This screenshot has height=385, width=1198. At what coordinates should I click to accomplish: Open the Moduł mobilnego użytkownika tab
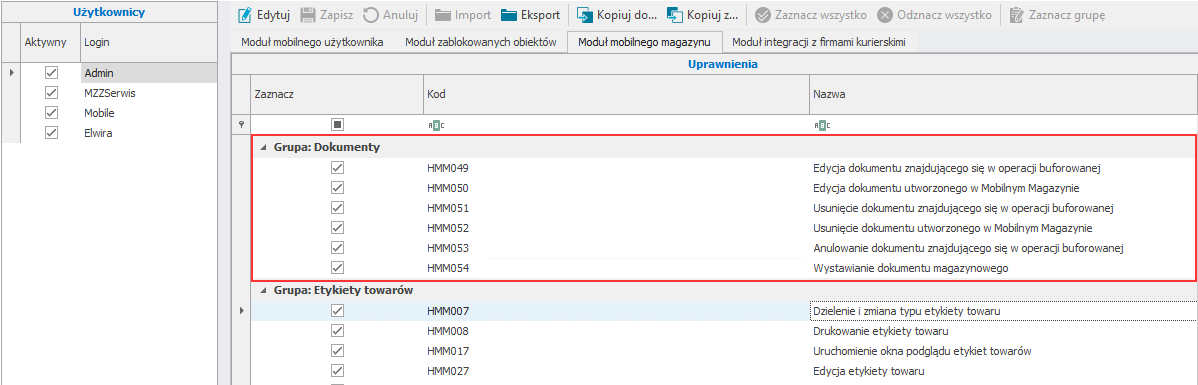point(312,43)
